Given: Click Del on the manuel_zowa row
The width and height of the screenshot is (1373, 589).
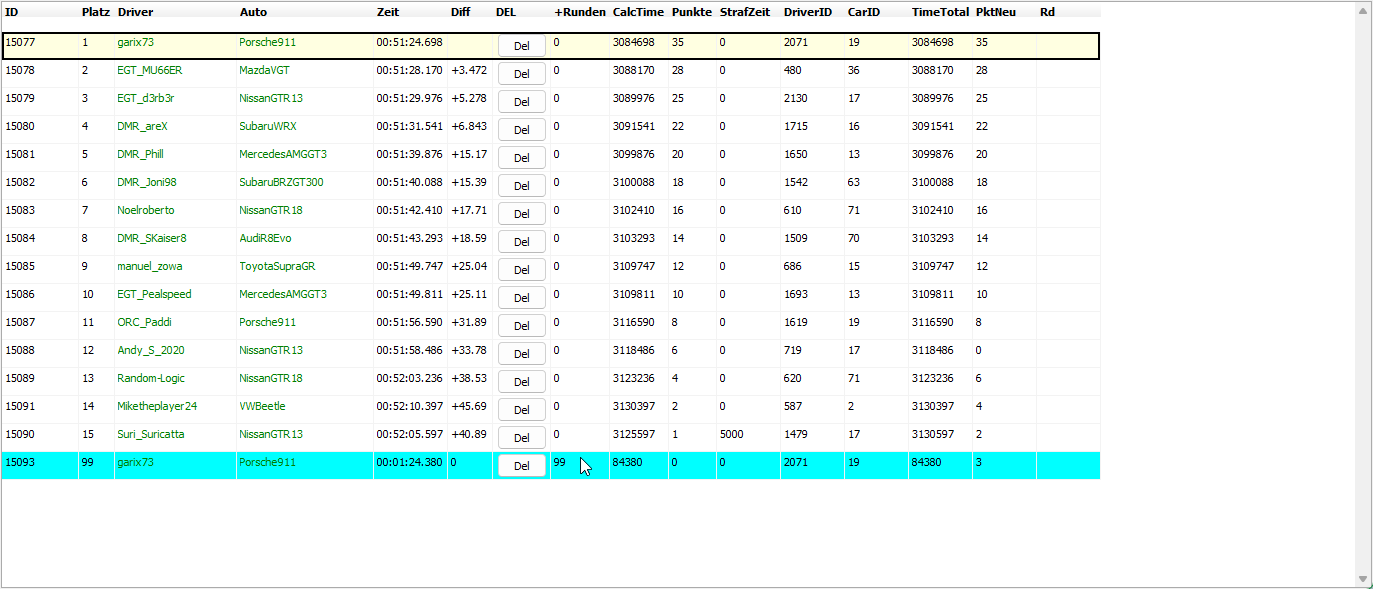Looking at the screenshot, I should click(521, 270).
